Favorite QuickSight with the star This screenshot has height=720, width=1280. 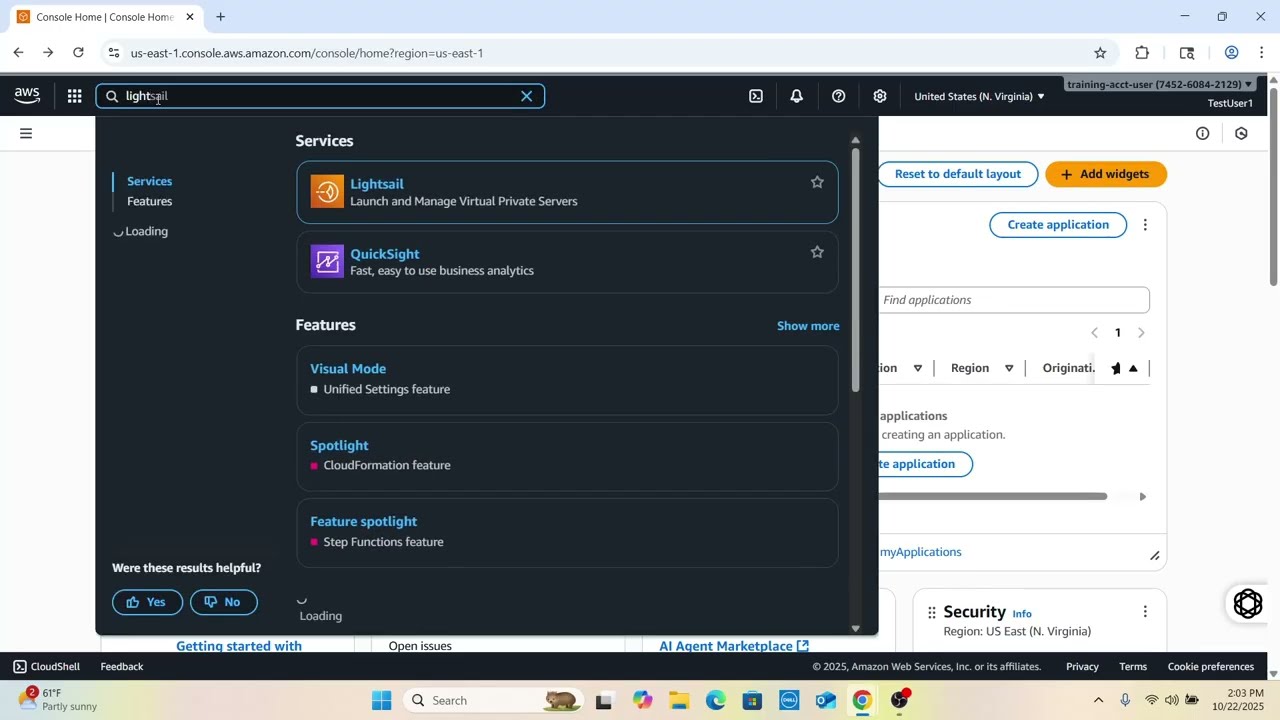tap(817, 252)
